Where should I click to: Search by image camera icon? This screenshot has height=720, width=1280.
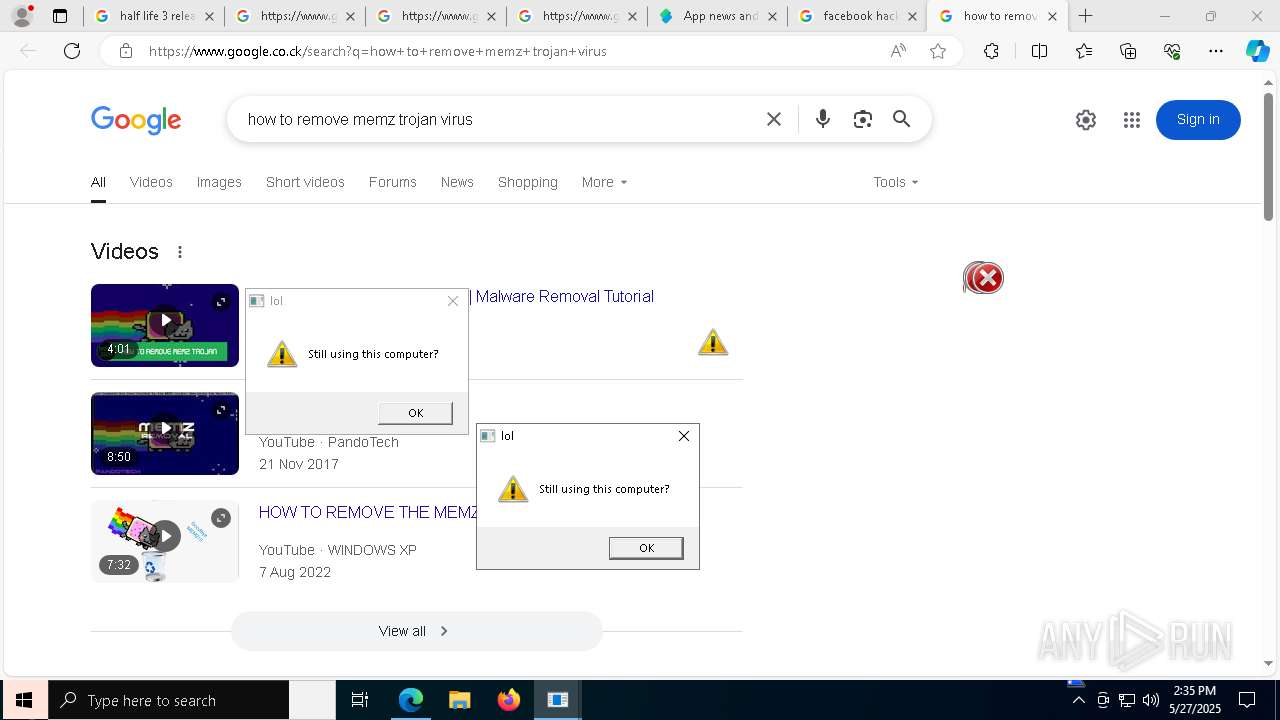pyautogui.click(x=863, y=119)
